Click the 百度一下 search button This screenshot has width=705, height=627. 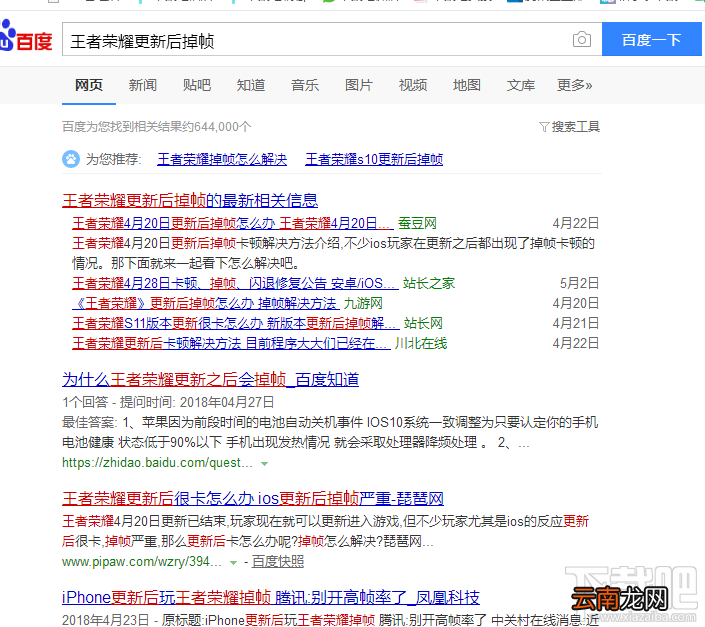click(651, 40)
